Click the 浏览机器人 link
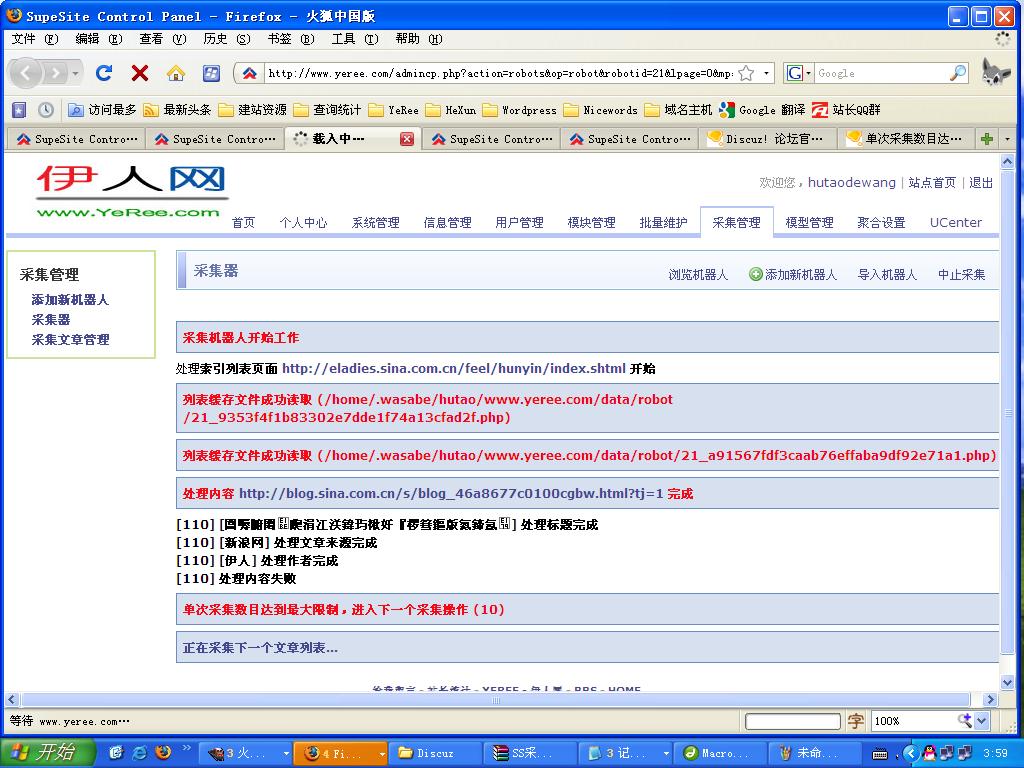This screenshot has height=768, width=1024. [698, 274]
